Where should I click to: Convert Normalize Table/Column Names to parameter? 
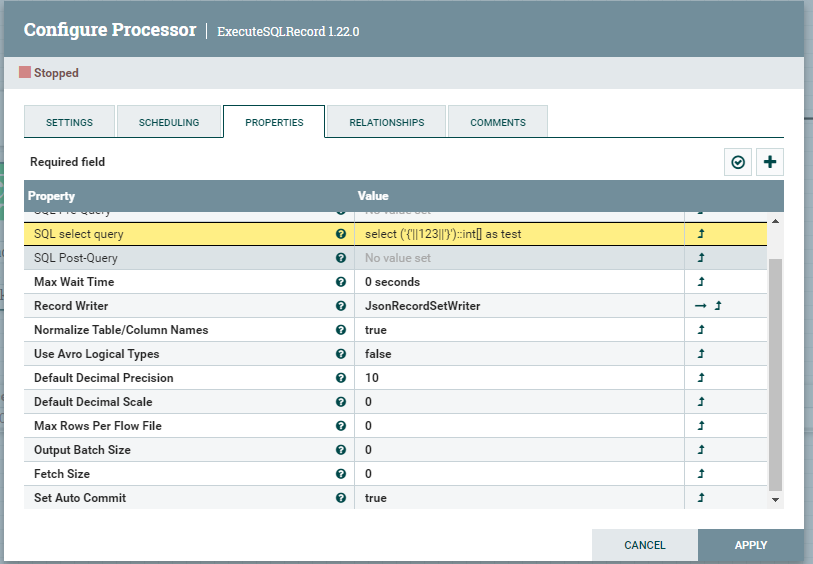[701, 330]
